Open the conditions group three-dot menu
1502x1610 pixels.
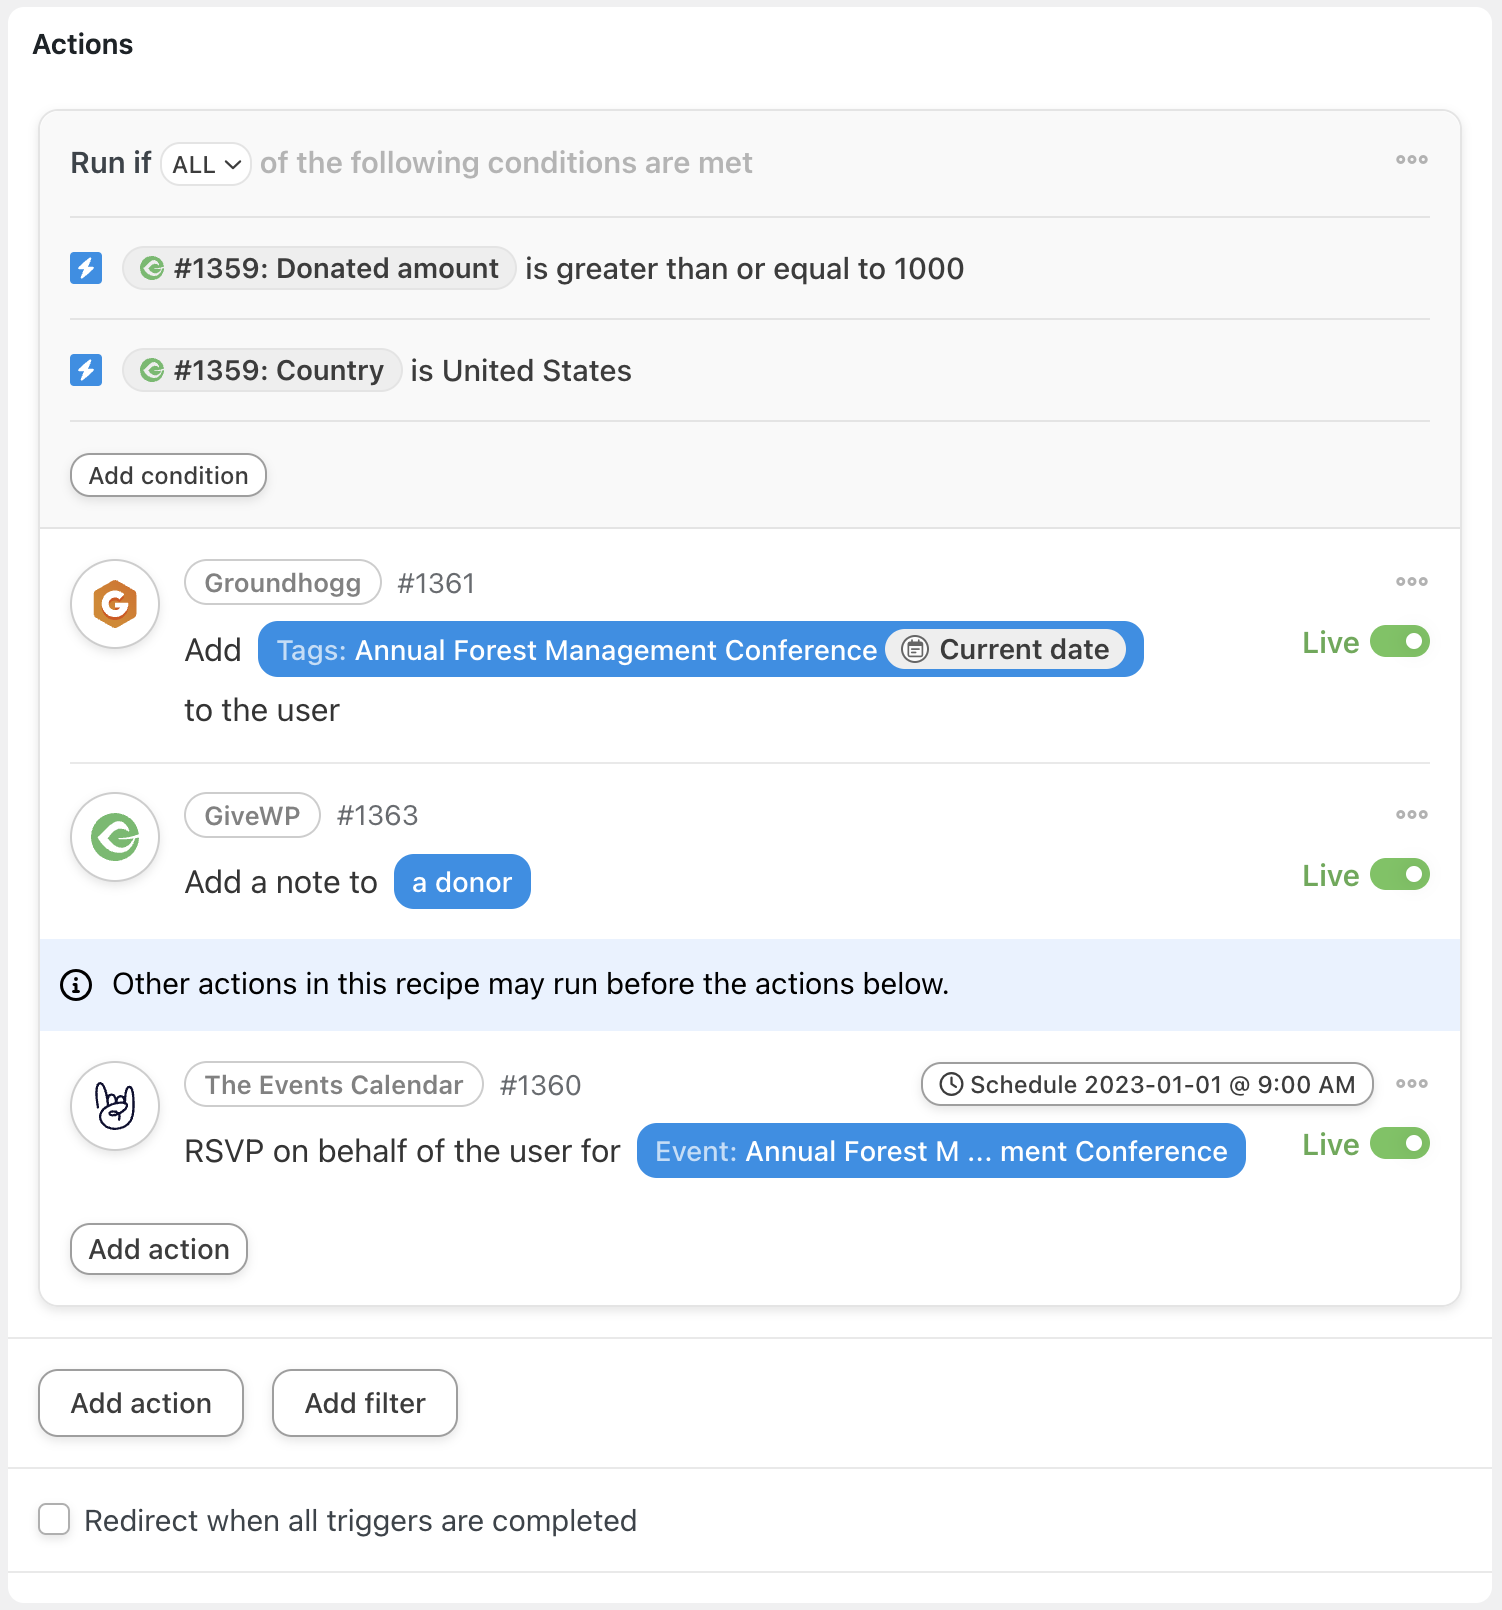click(1411, 160)
